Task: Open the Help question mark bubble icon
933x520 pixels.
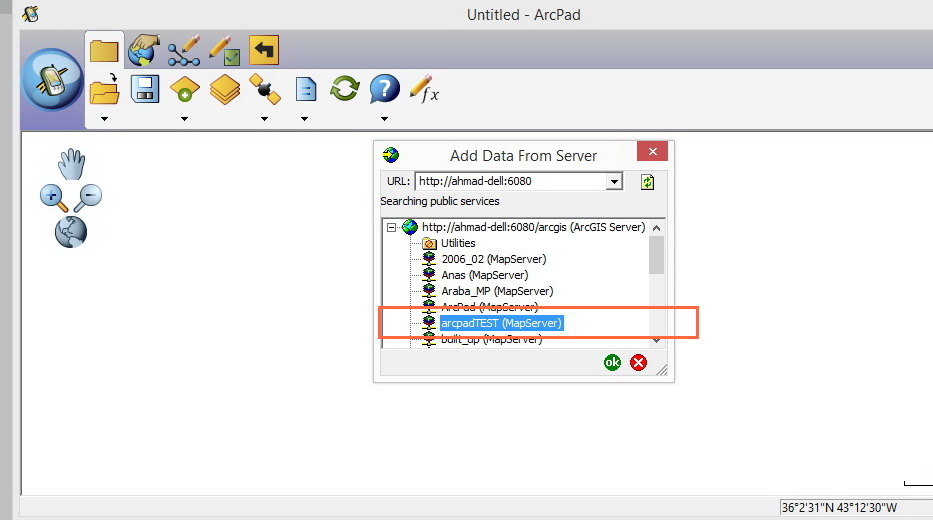Action: 384,89
